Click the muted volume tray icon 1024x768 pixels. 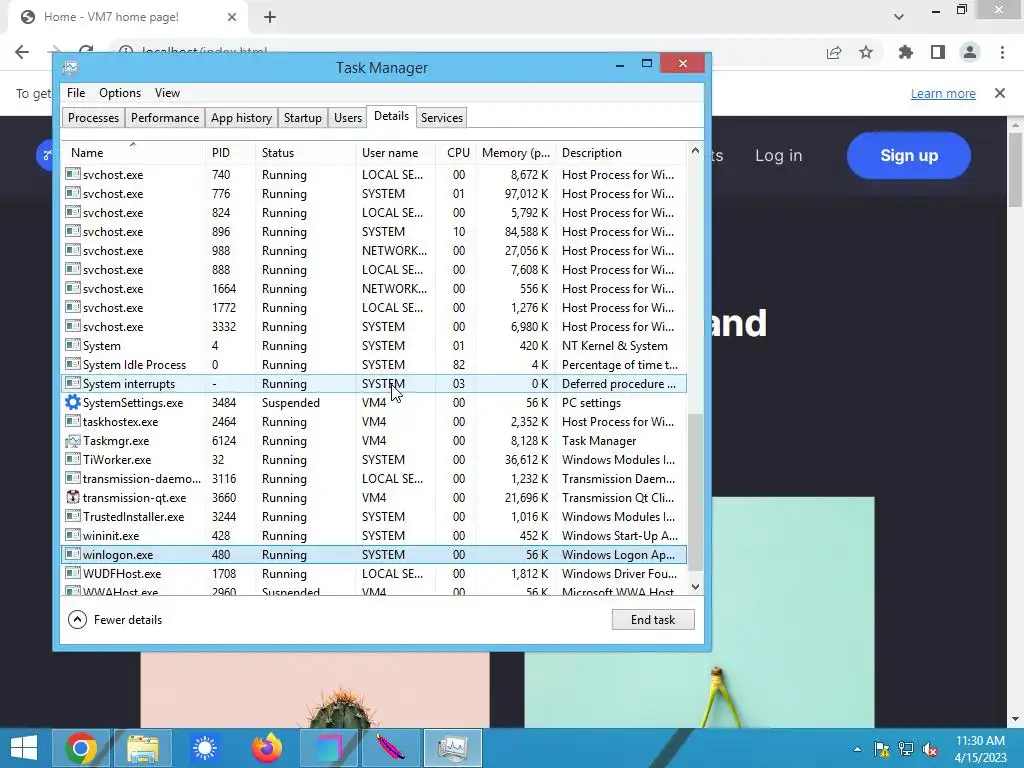930,749
